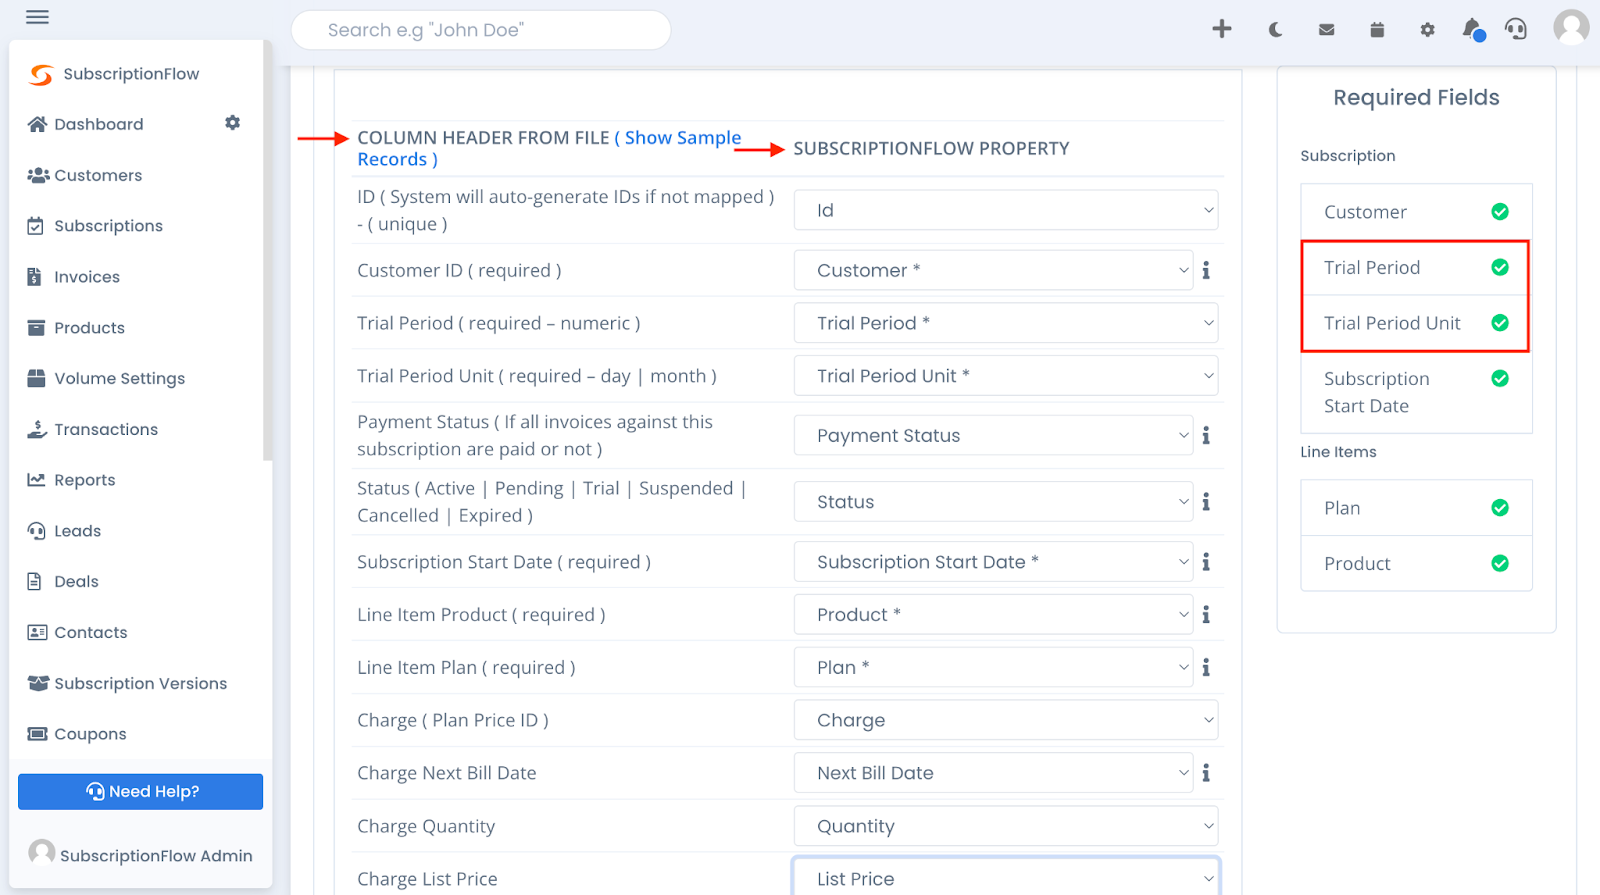Screen dimensions: 1600x895
Task: Focus the search field in top bar
Action: (481, 30)
